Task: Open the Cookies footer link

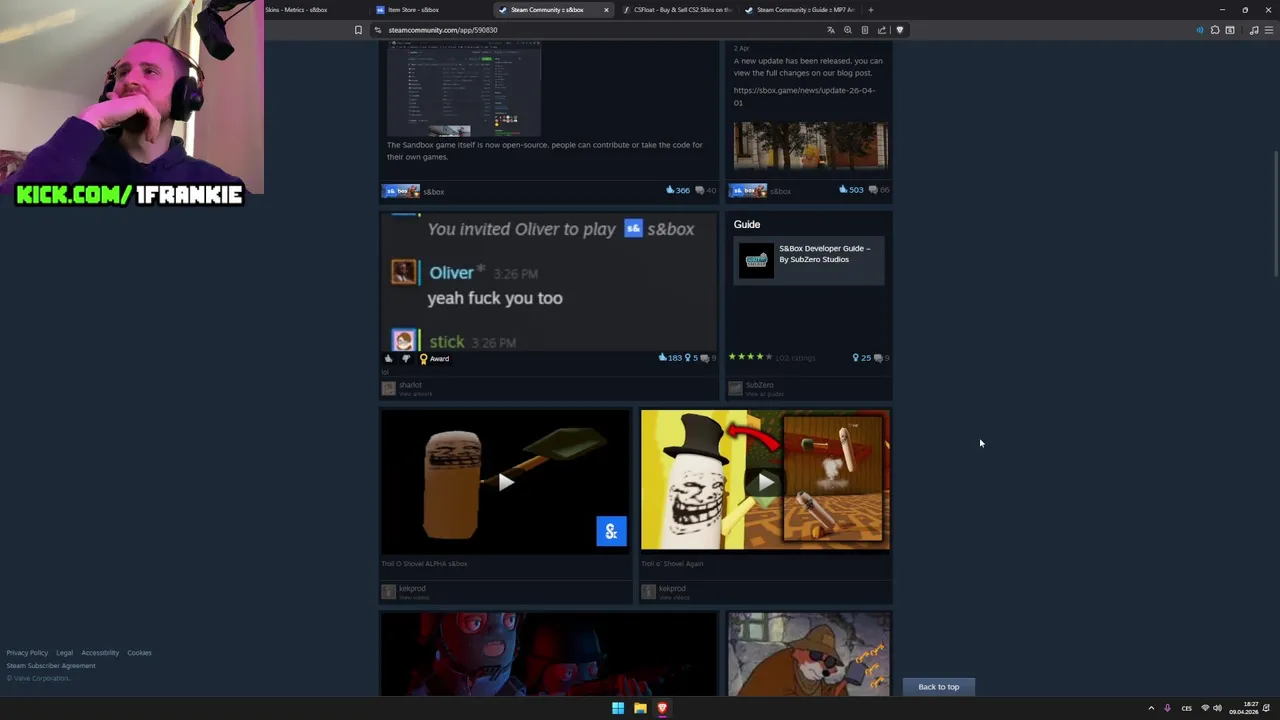Action: pos(139,653)
